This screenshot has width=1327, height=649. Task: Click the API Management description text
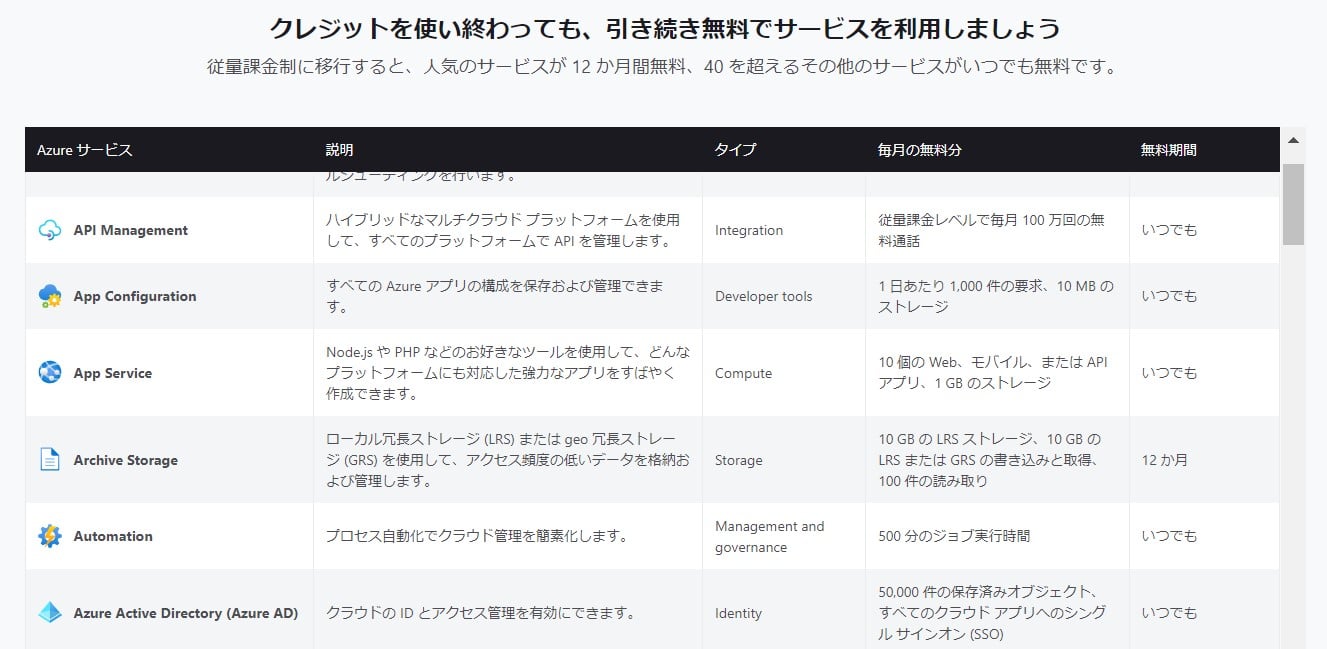(503, 230)
